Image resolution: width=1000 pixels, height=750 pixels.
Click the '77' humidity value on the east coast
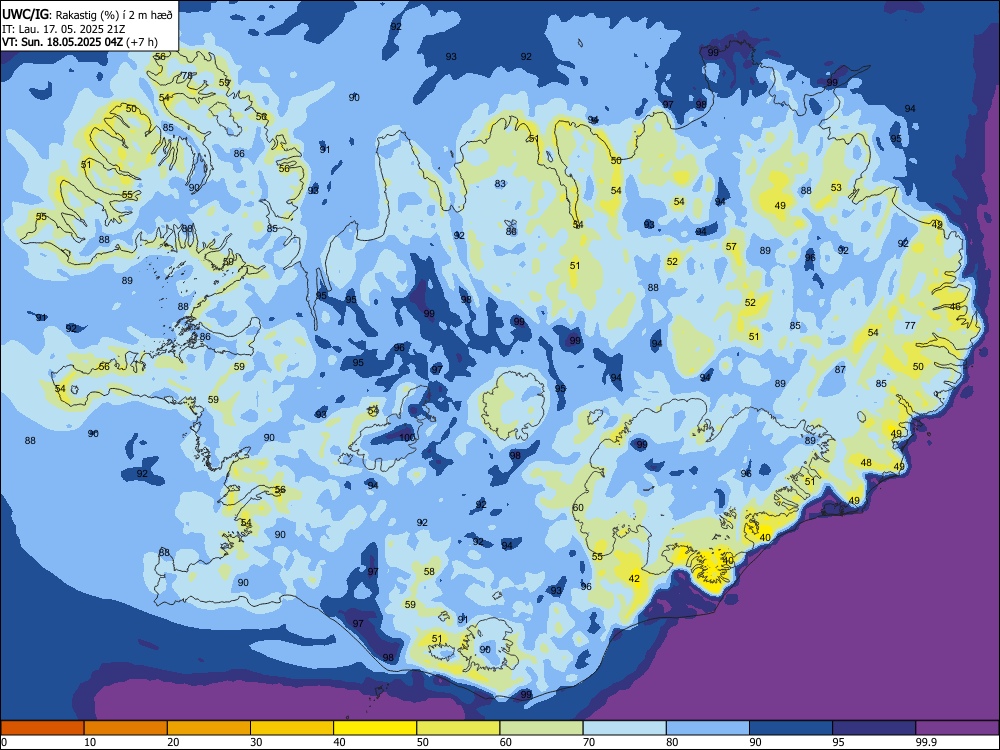coord(910,325)
